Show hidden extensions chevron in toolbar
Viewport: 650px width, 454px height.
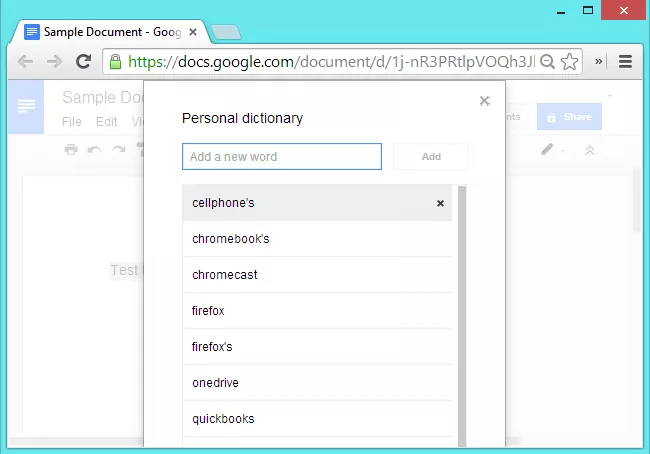click(599, 61)
